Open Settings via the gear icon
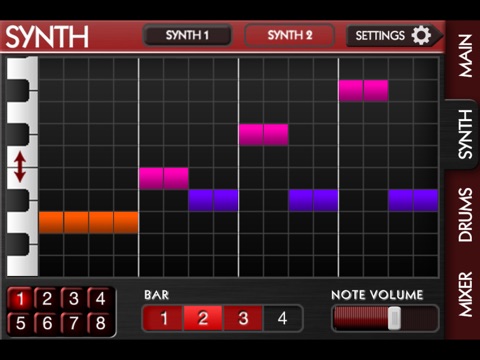Screen dimensions: 480x360 click(x=421, y=35)
